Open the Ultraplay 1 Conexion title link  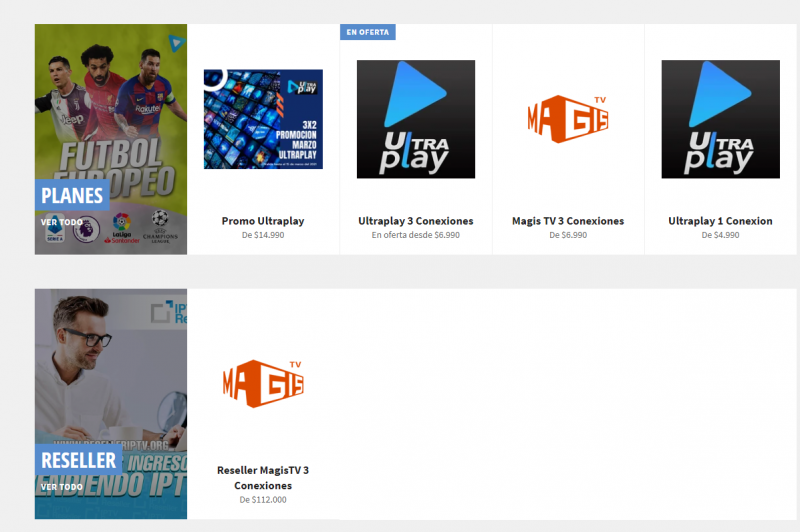tap(720, 221)
